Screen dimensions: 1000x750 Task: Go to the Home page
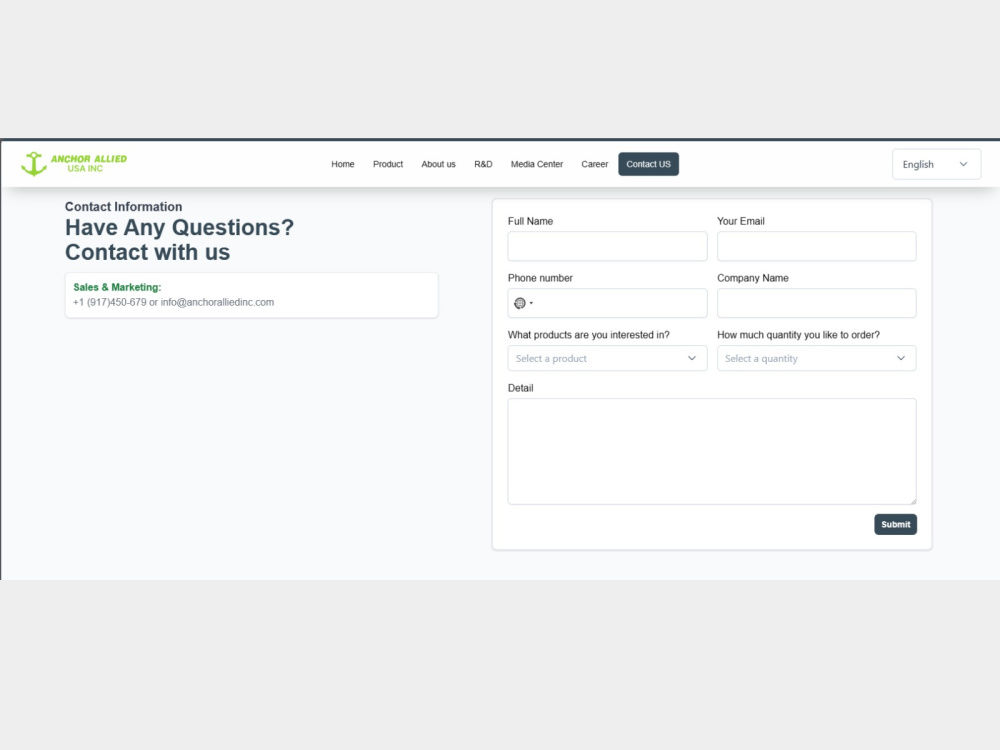[342, 164]
